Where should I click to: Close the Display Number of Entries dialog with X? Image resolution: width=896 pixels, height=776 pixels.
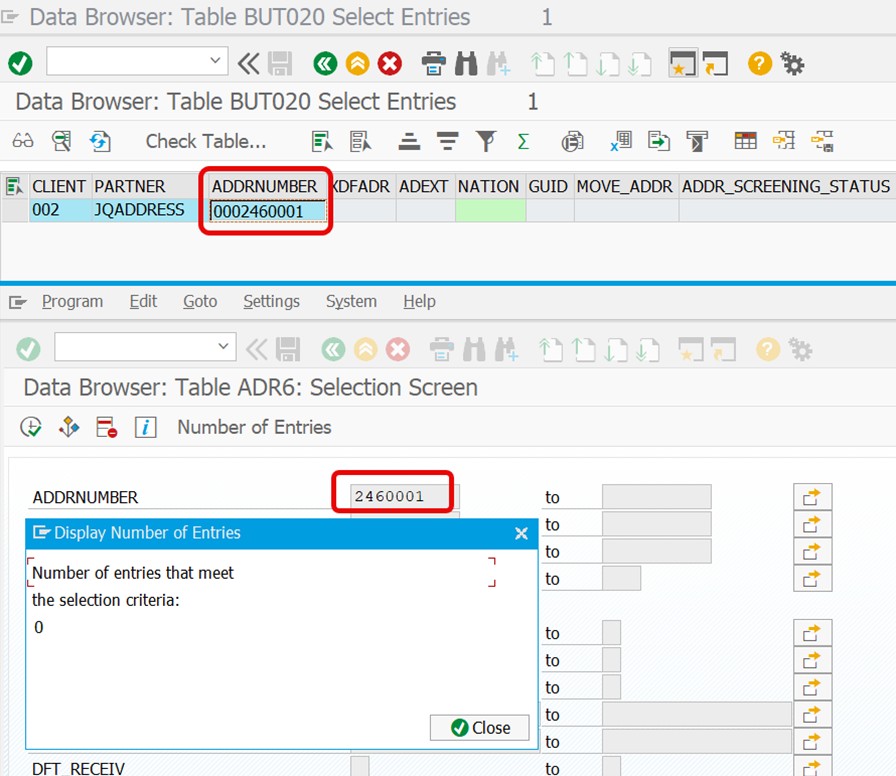coord(521,533)
